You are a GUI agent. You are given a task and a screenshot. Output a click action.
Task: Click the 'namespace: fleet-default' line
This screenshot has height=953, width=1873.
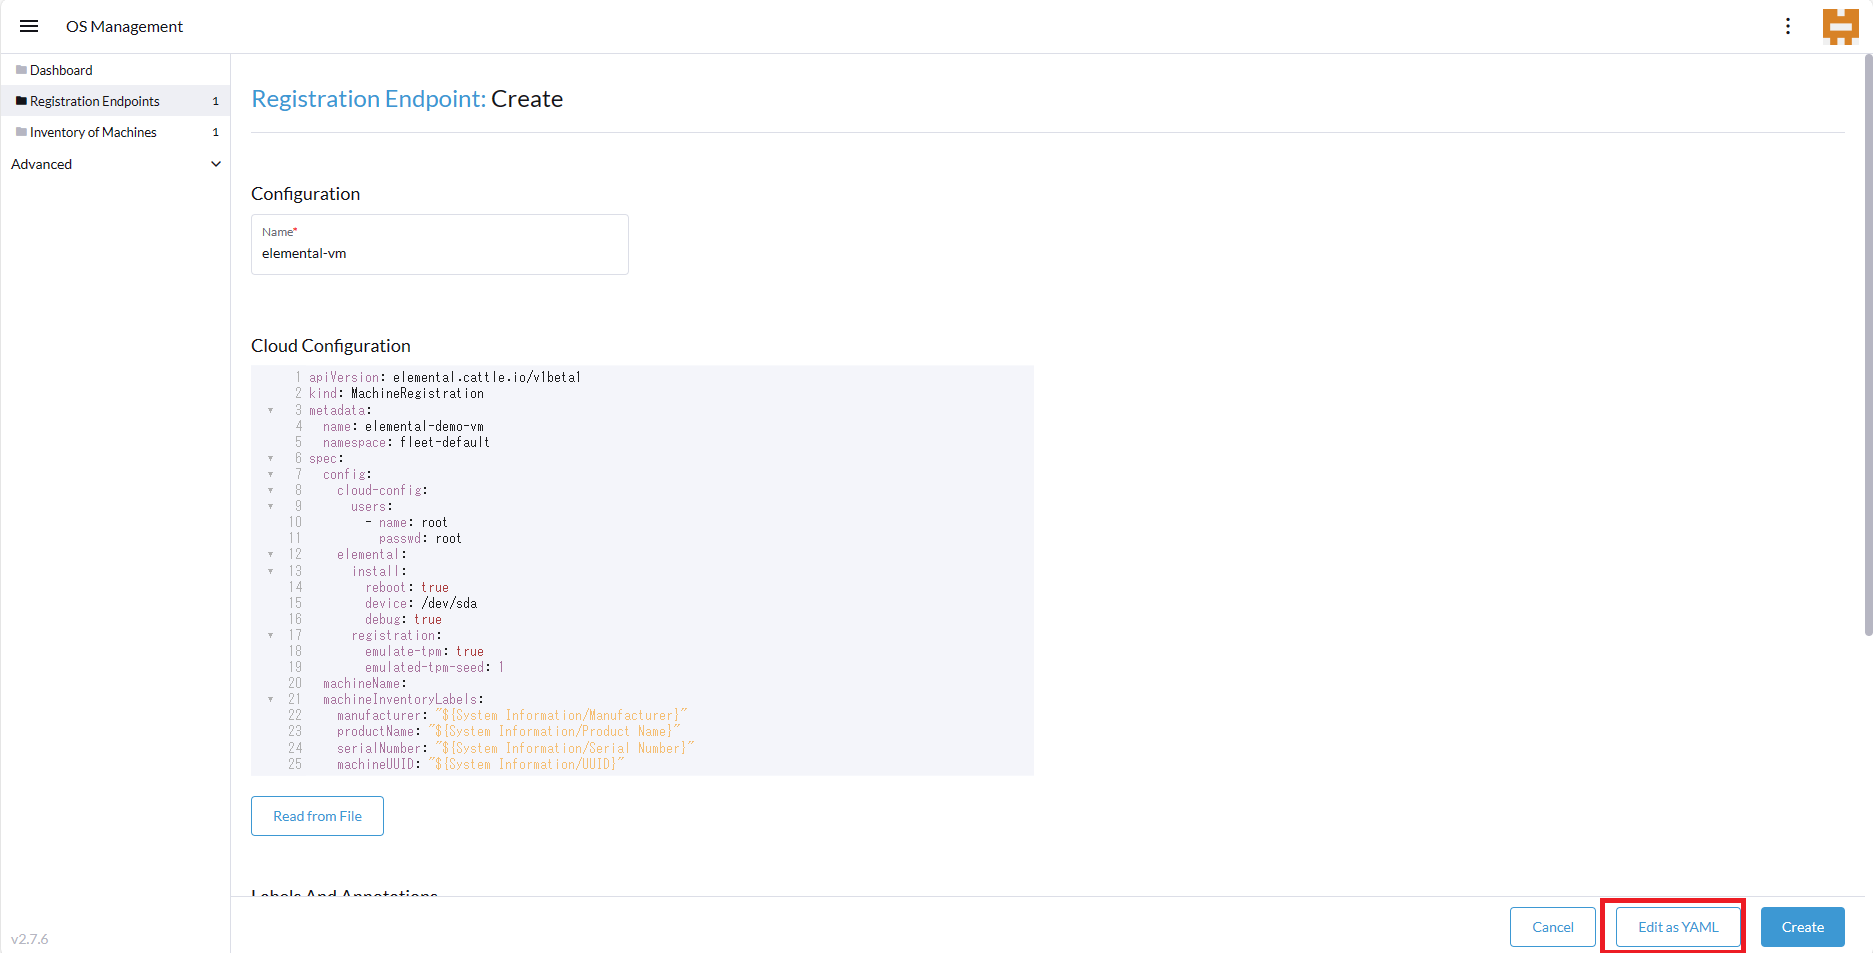(406, 442)
